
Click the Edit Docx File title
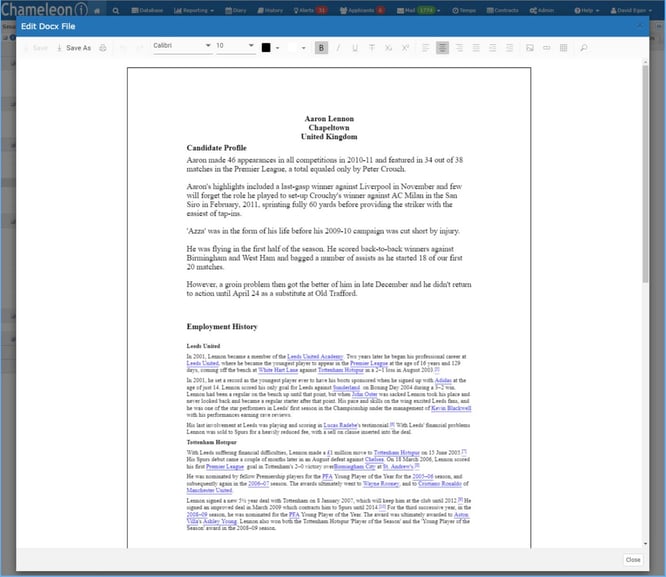coord(48,26)
